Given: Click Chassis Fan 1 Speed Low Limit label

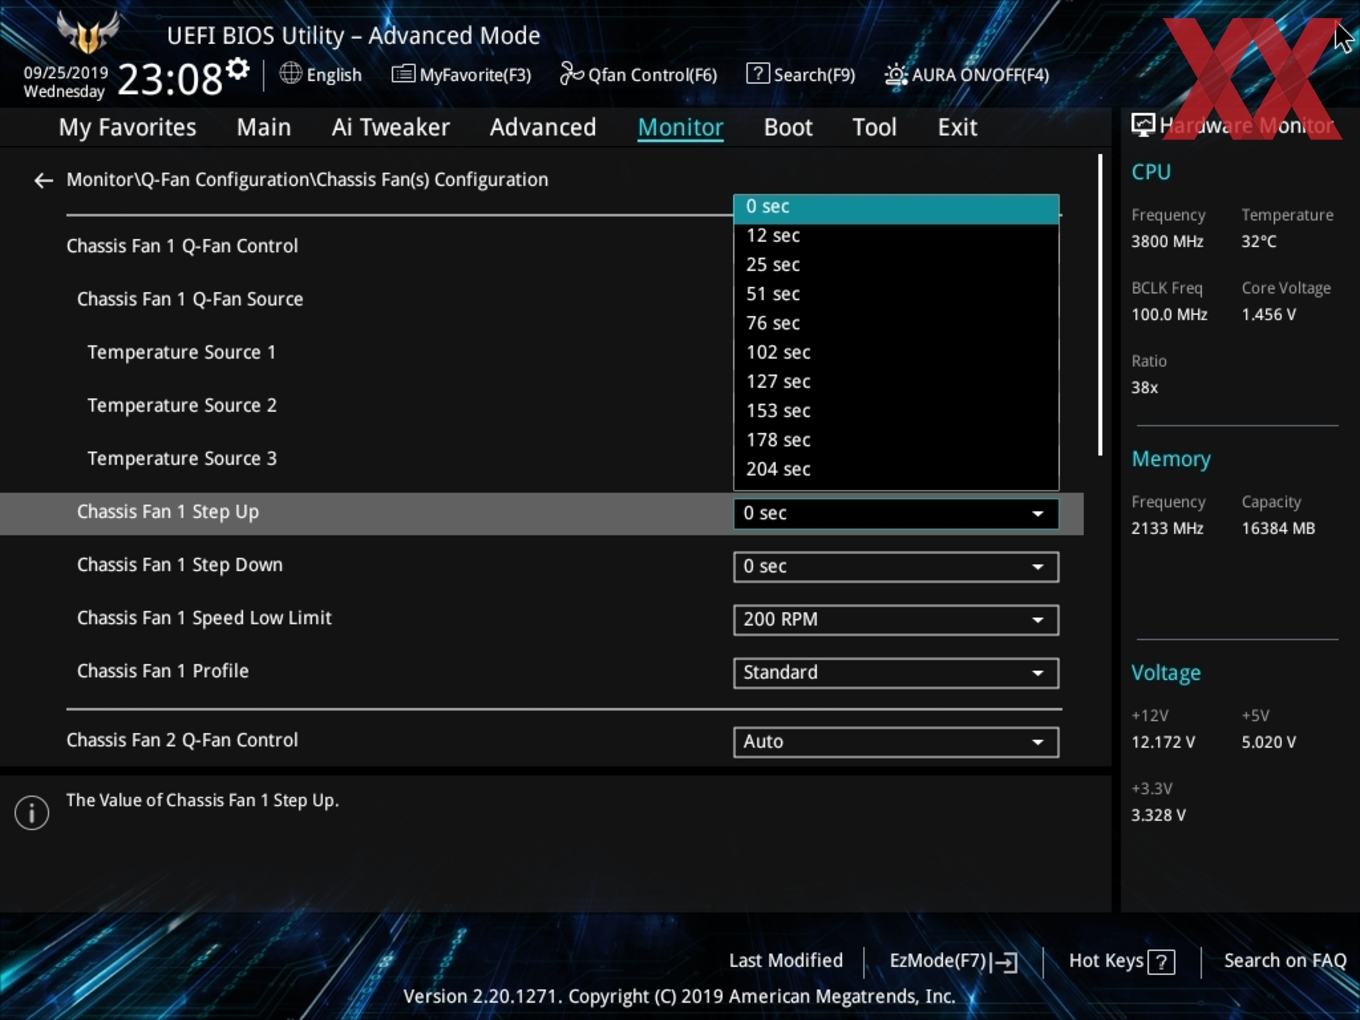Looking at the screenshot, I should coord(204,618).
